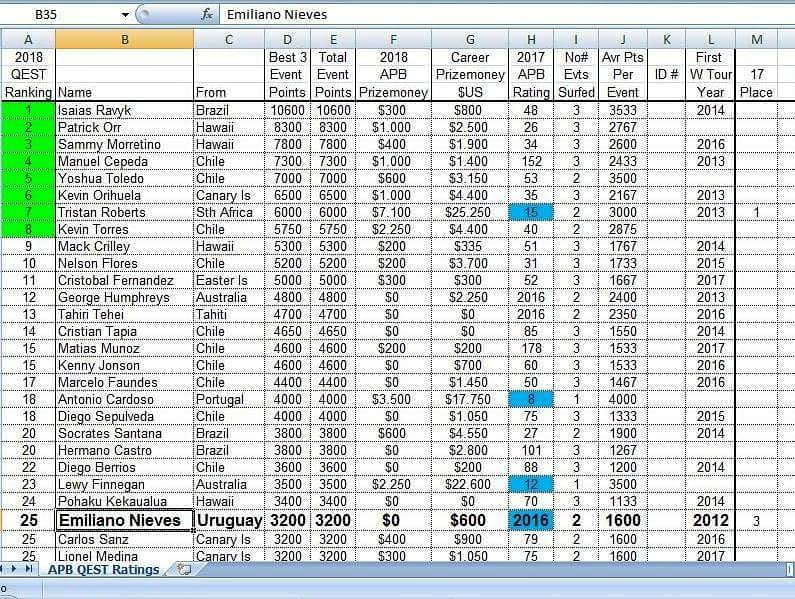Click the bold 2012 First W Tour year

710,520
